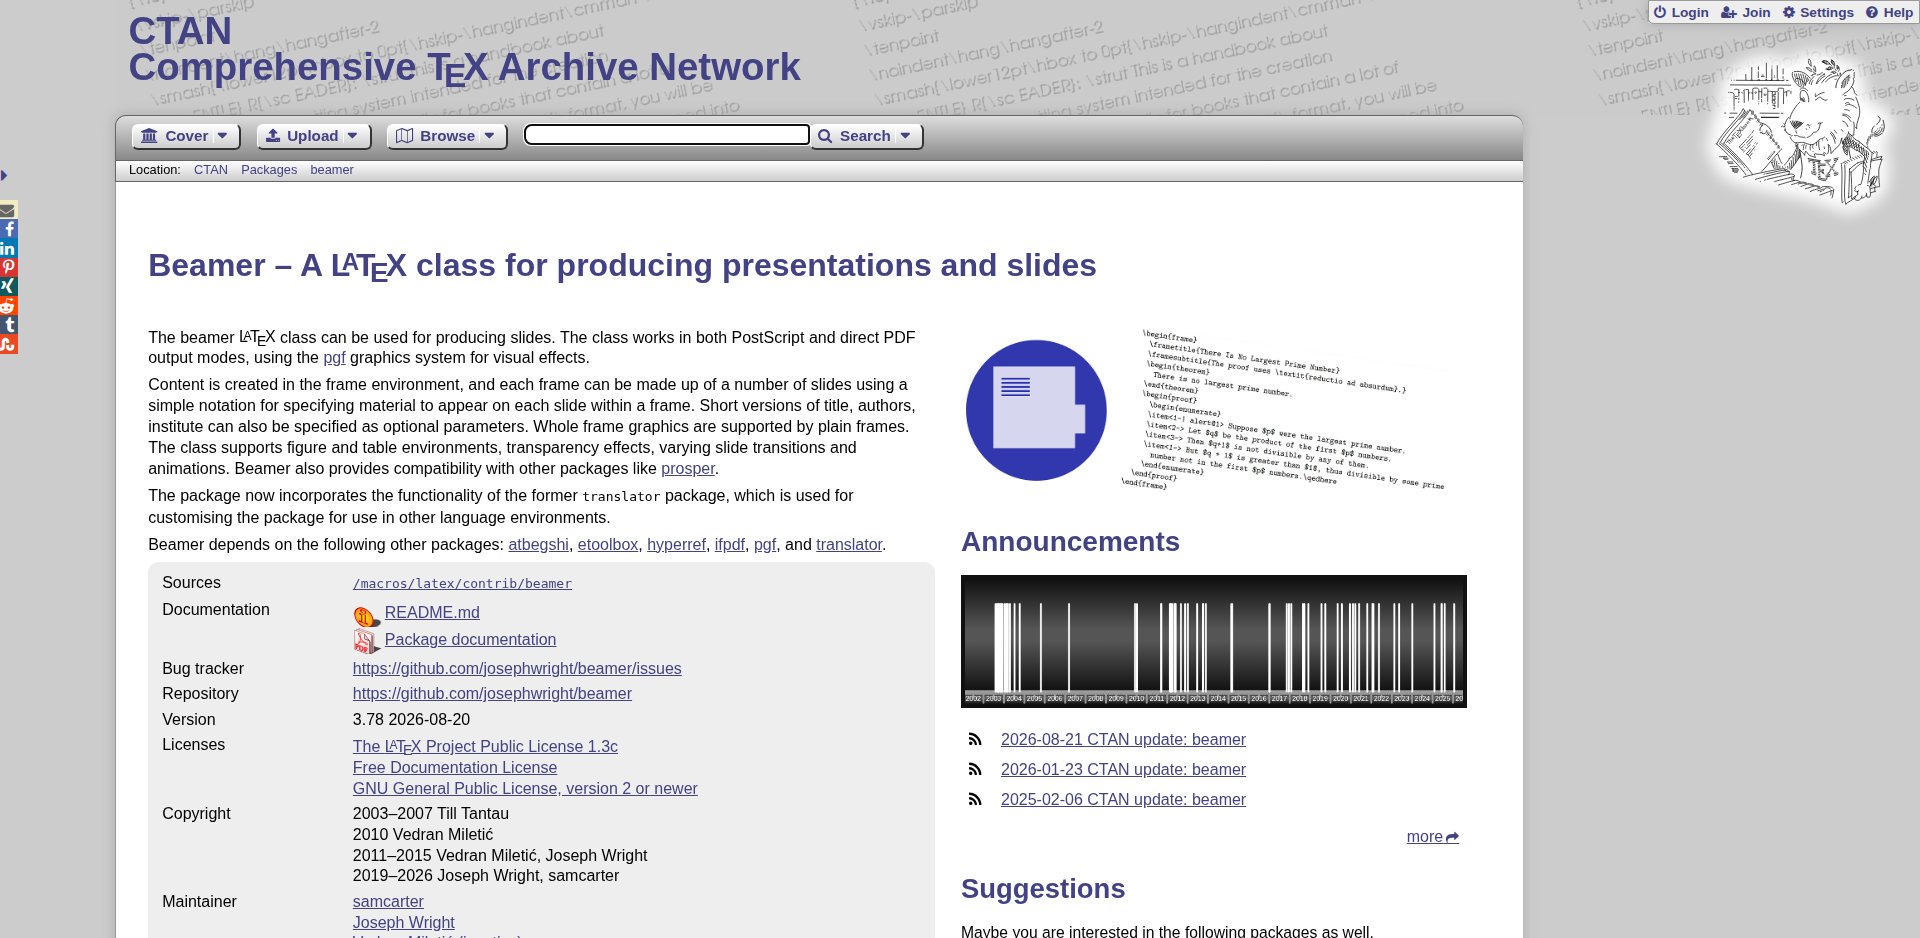Share on Reddit from the sidebar
Viewport: 1920px width, 938px height.
[8, 305]
